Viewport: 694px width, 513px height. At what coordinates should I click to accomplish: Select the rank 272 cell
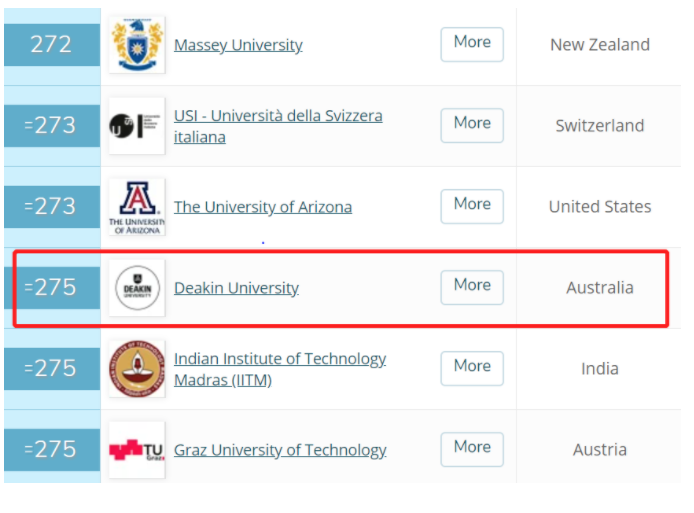(x=52, y=45)
